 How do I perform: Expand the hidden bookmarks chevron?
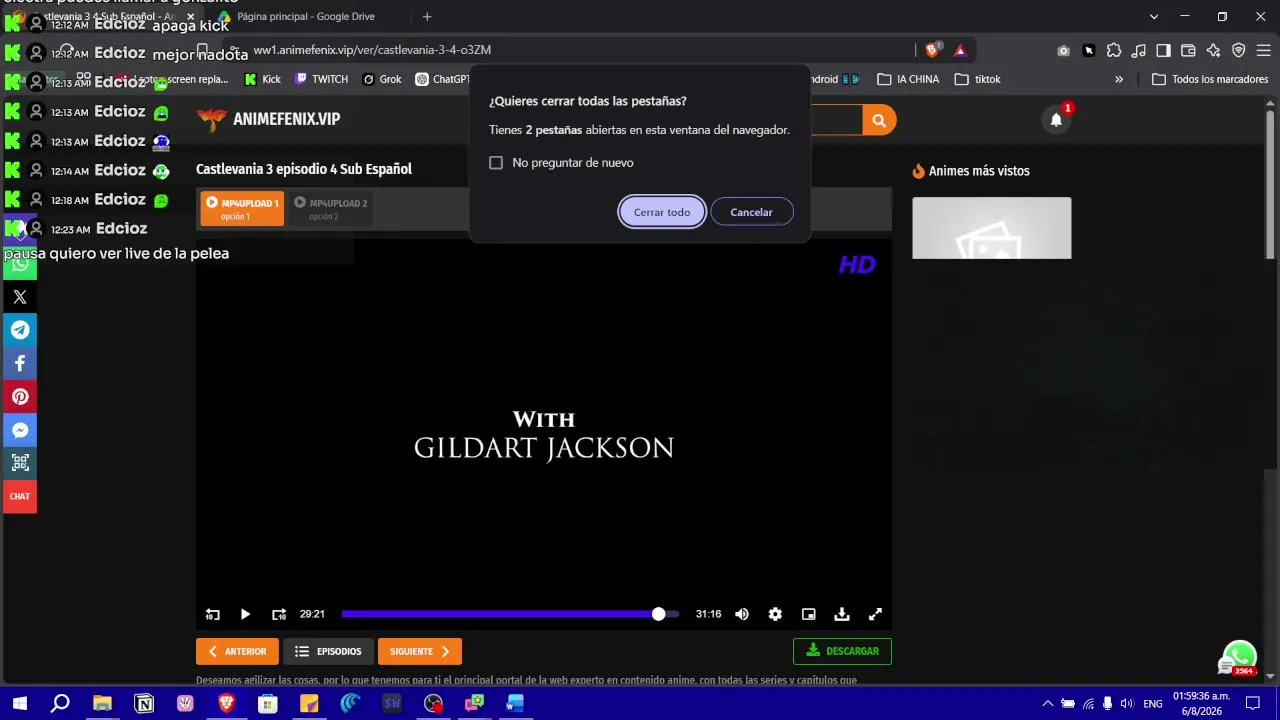click(x=1119, y=79)
